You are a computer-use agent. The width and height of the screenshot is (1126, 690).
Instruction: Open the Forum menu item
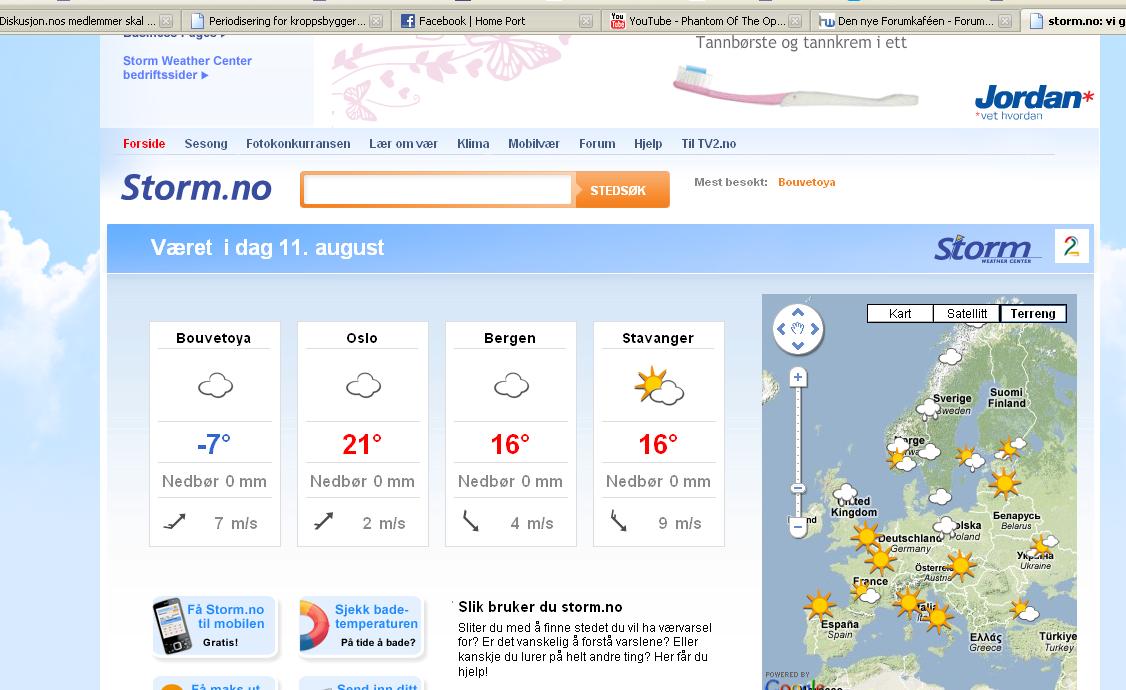click(597, 144)
